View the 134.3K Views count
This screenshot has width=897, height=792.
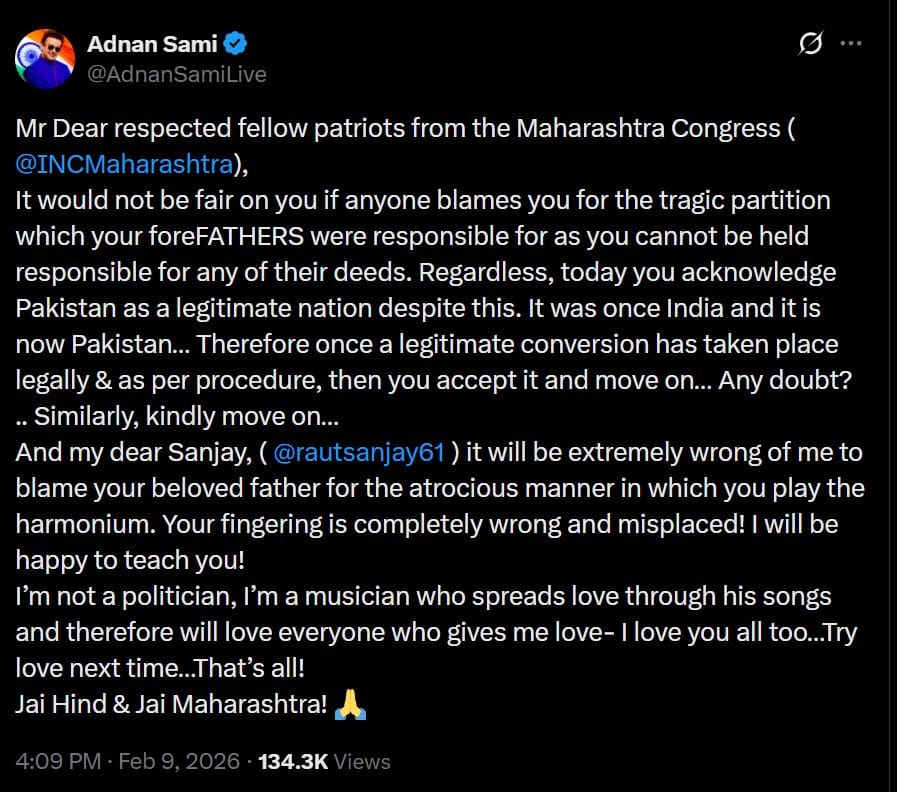click(x=324, y=761)
